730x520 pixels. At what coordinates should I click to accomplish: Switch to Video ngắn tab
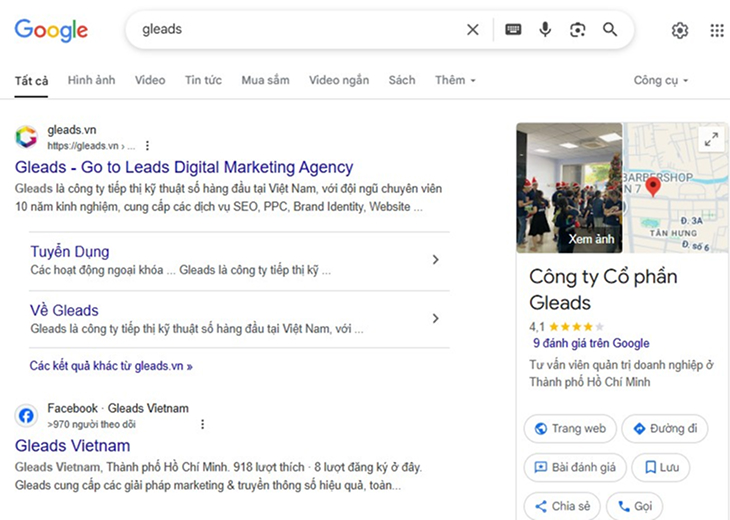(x=339, y=80)
